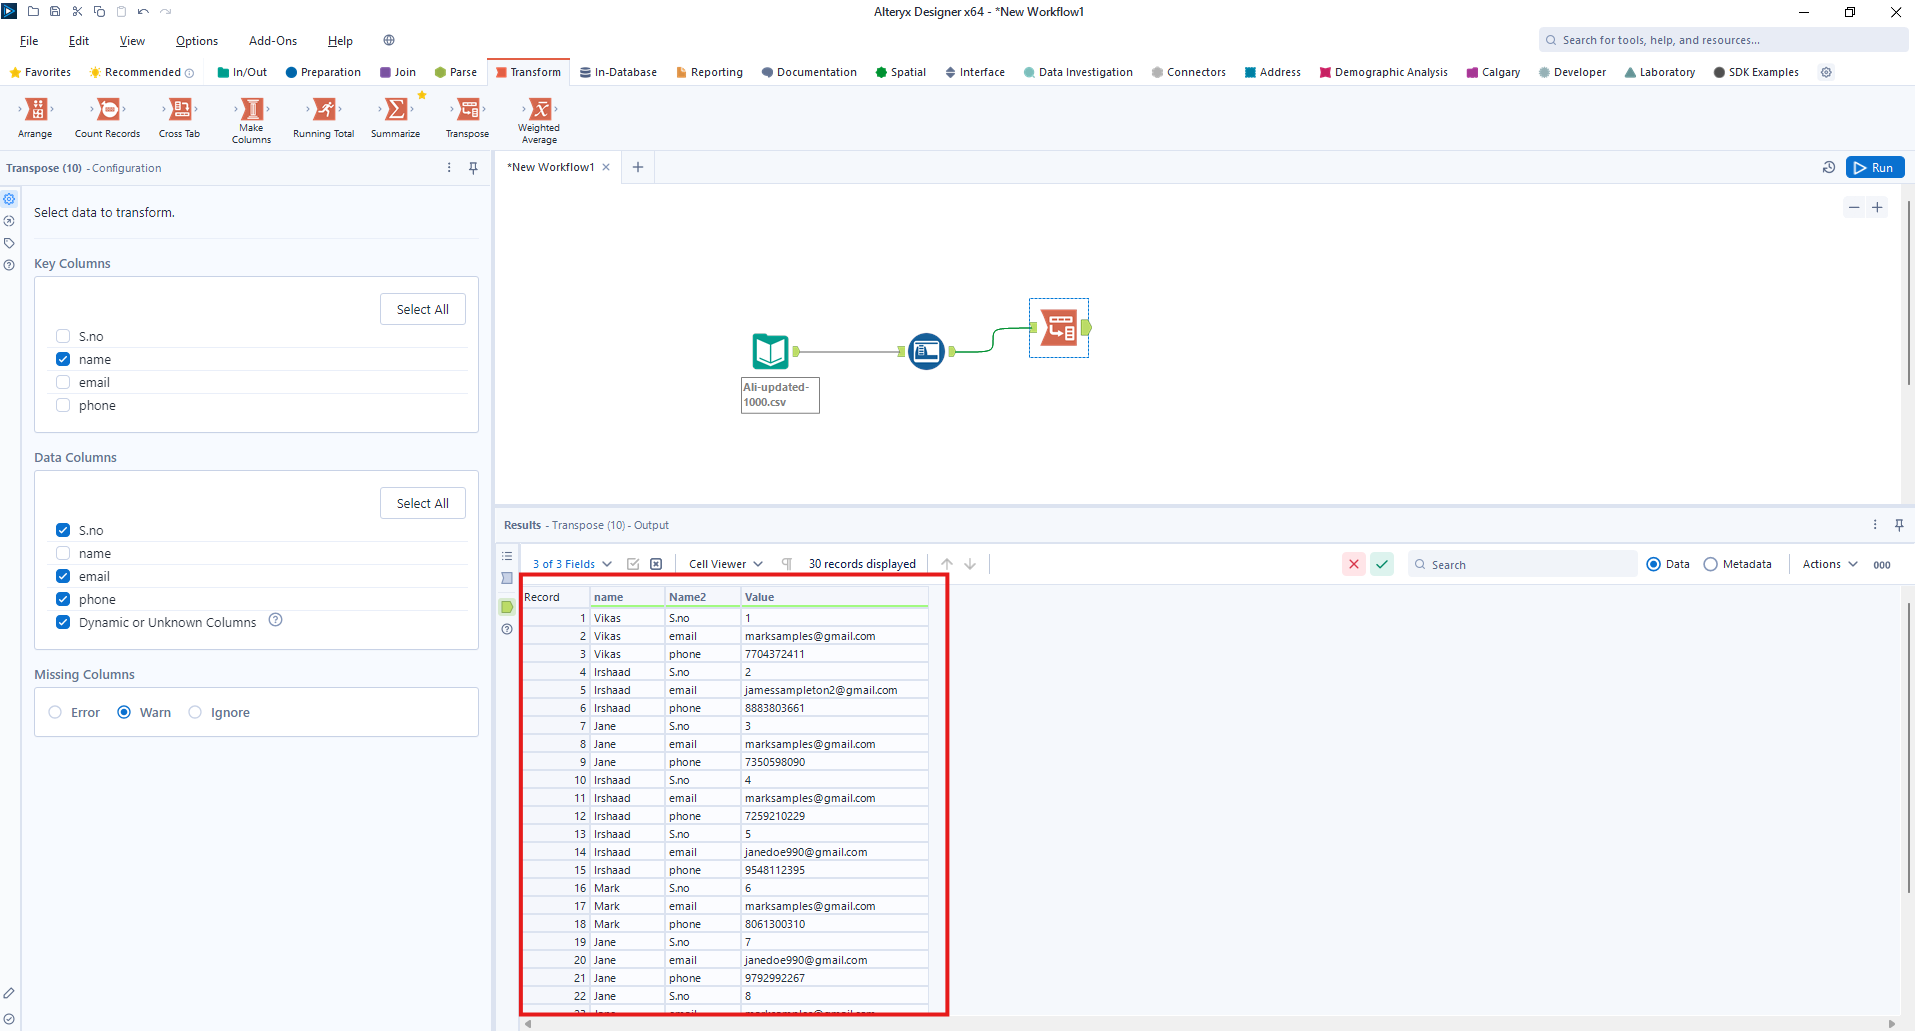The image size is (1915, 1031).
Task: Open the Options menu
Action: click(x=196, y=41)
